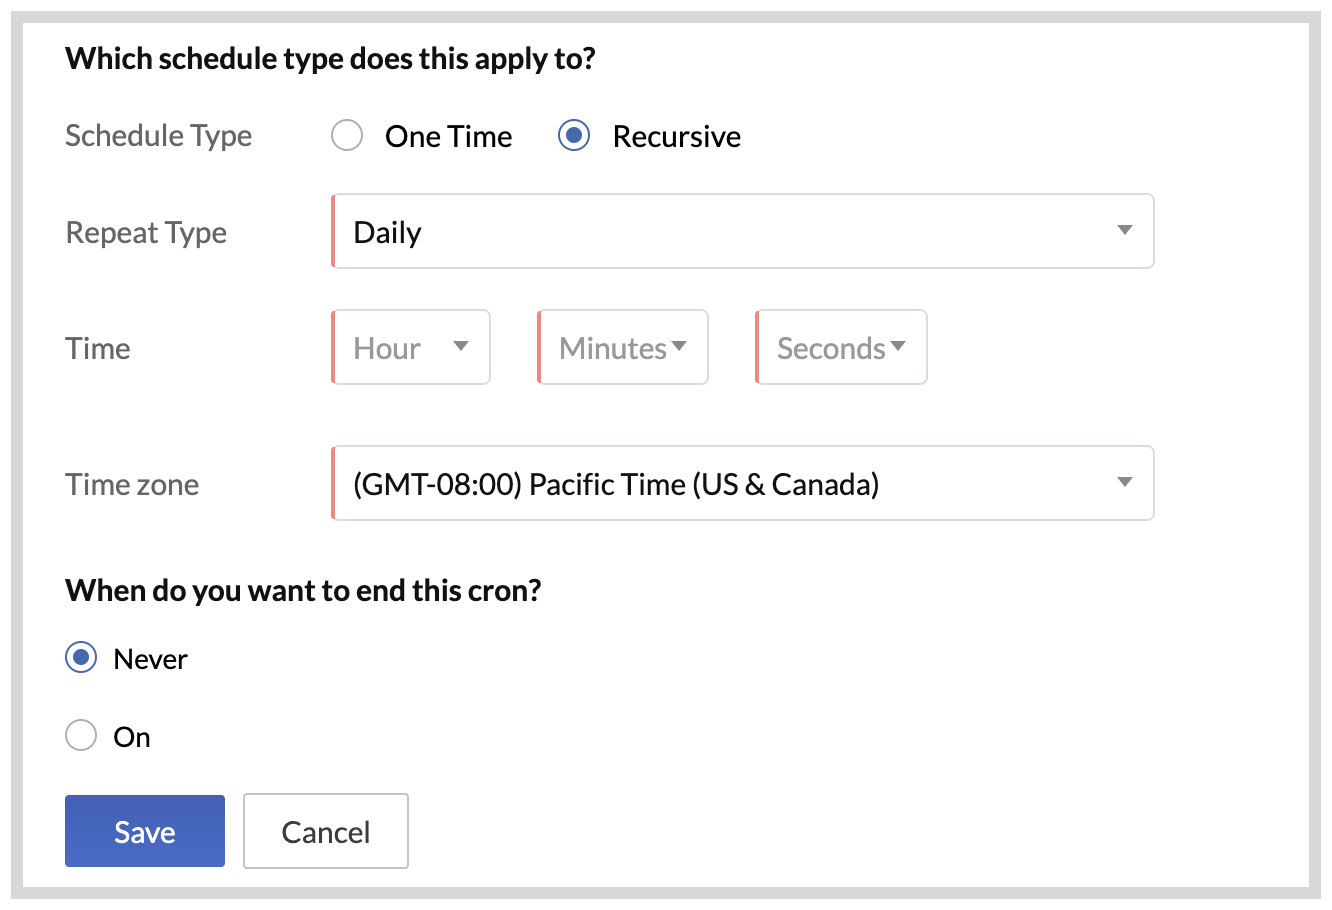Select the One Time schedule type
The width and height of the screenshot is (1332, 910).
[346, 135]
